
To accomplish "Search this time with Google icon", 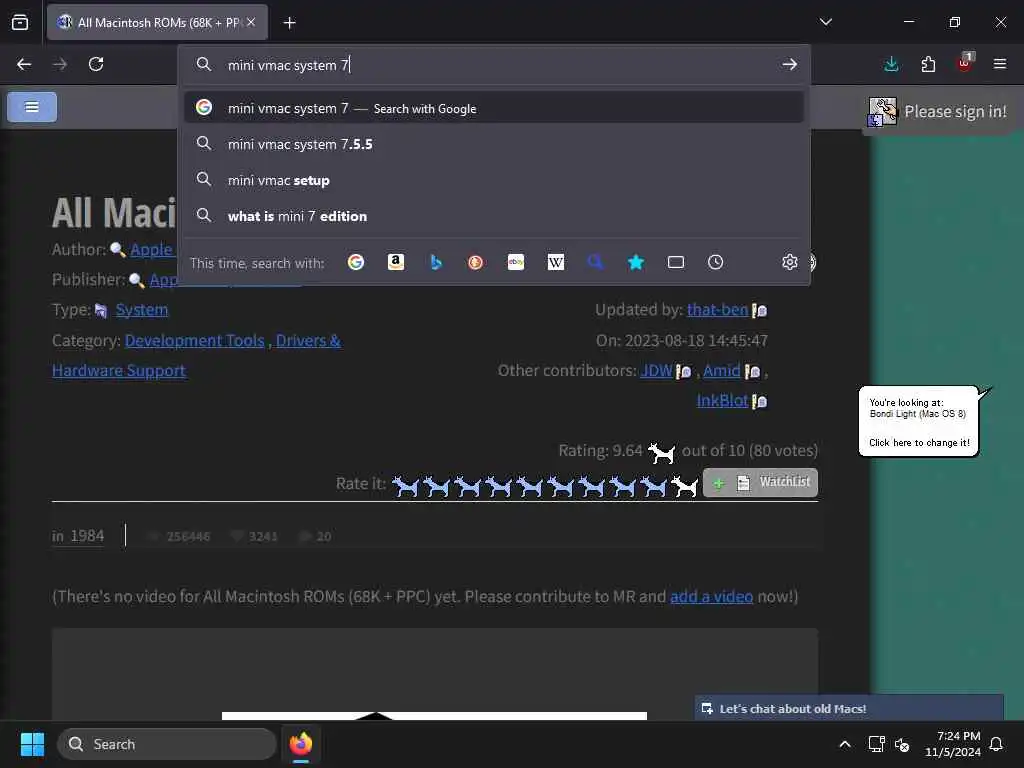I will point(356,262).
